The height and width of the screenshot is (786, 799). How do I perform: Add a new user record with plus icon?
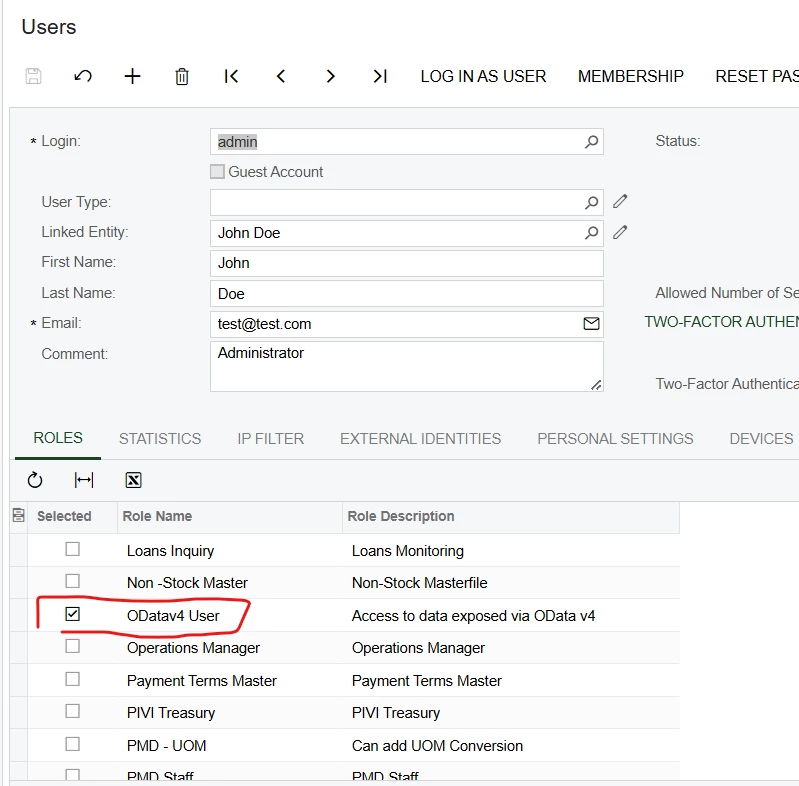(x=132, y=76)
